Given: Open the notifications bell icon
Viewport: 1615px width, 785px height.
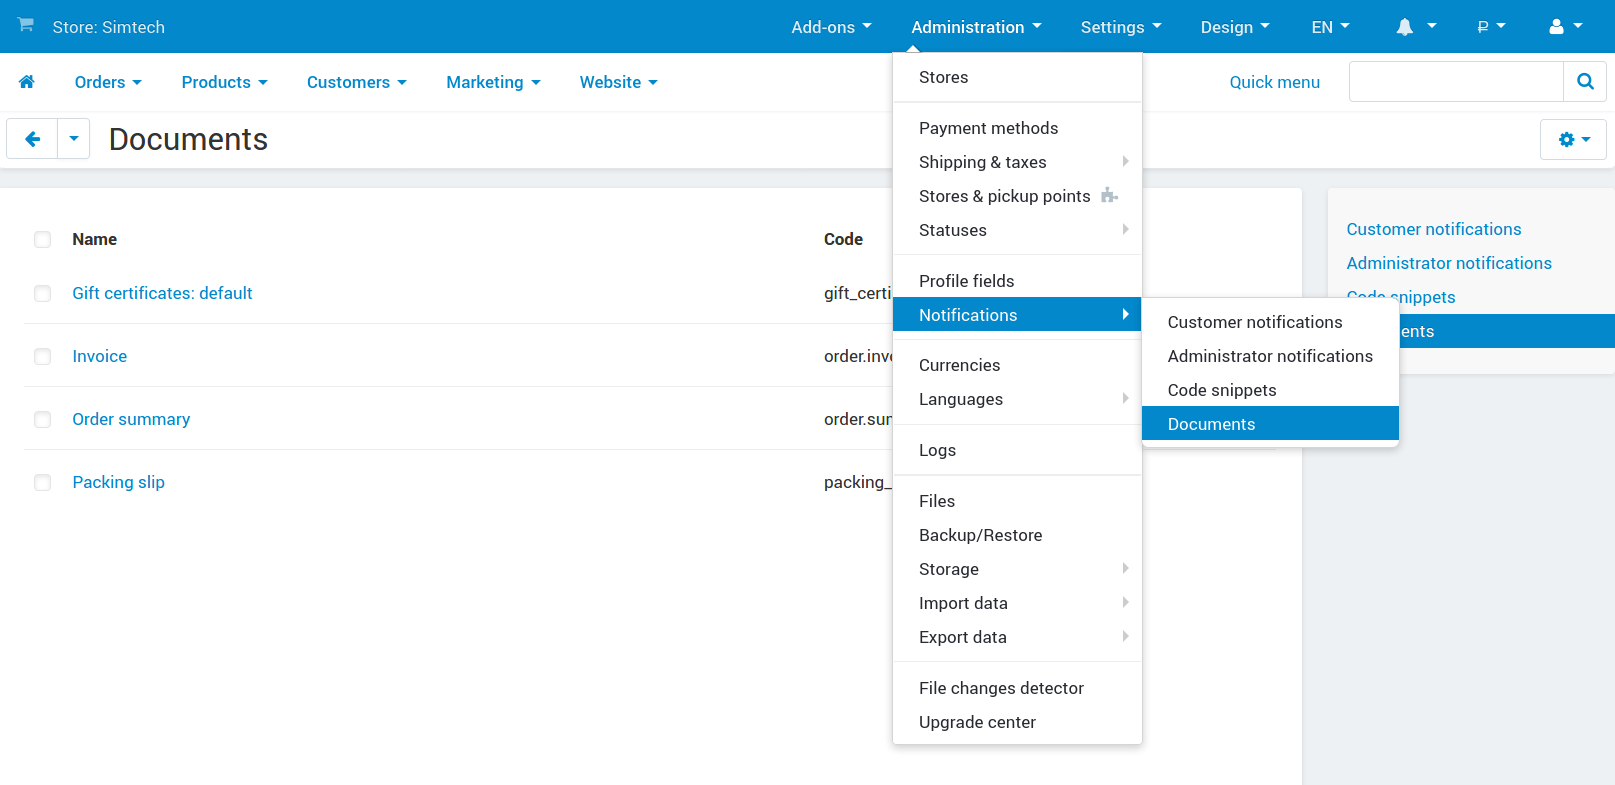Looking at the screenshot, I should pos(1405,27).
